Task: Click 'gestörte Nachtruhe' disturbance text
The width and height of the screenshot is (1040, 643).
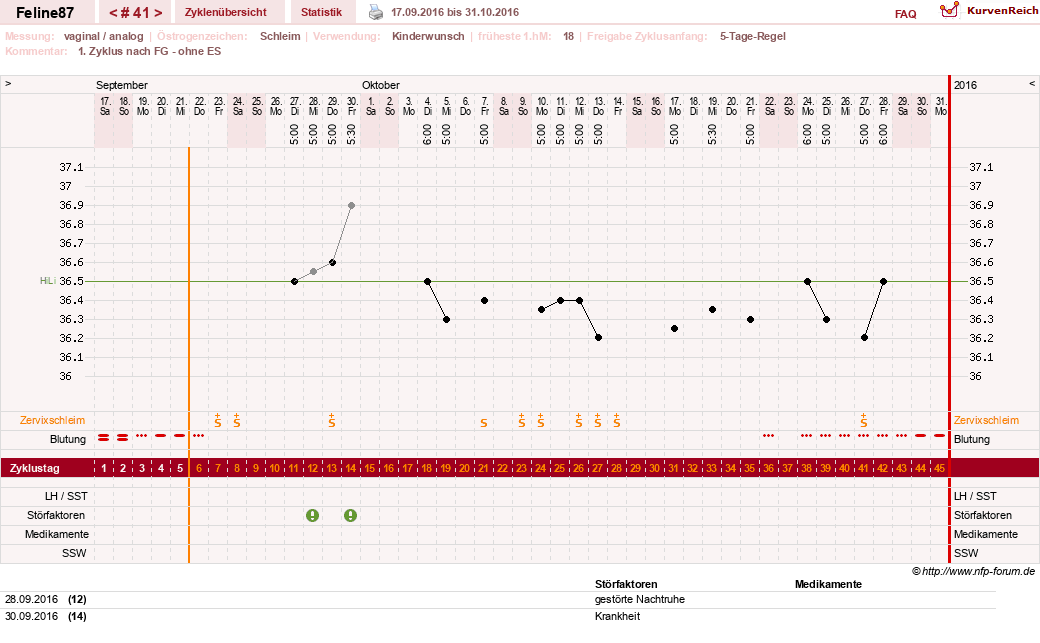Action: click(x=640, y=600)
